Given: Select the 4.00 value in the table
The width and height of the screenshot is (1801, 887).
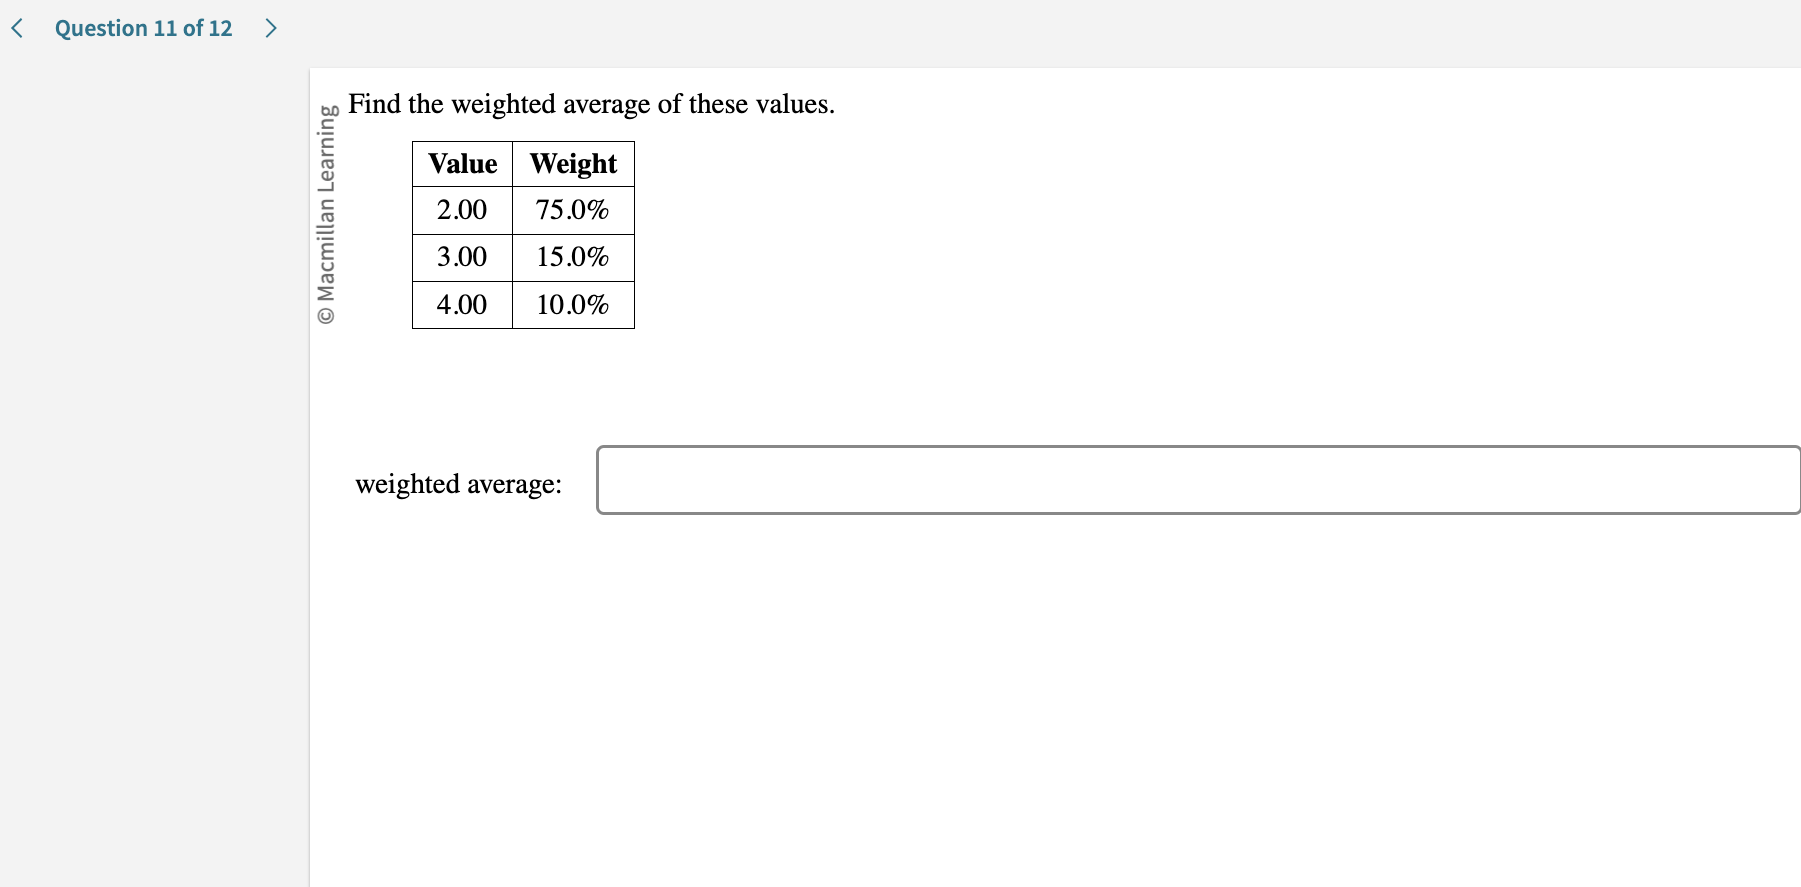Looking at the screenshot, I should [x=461, y=305].
